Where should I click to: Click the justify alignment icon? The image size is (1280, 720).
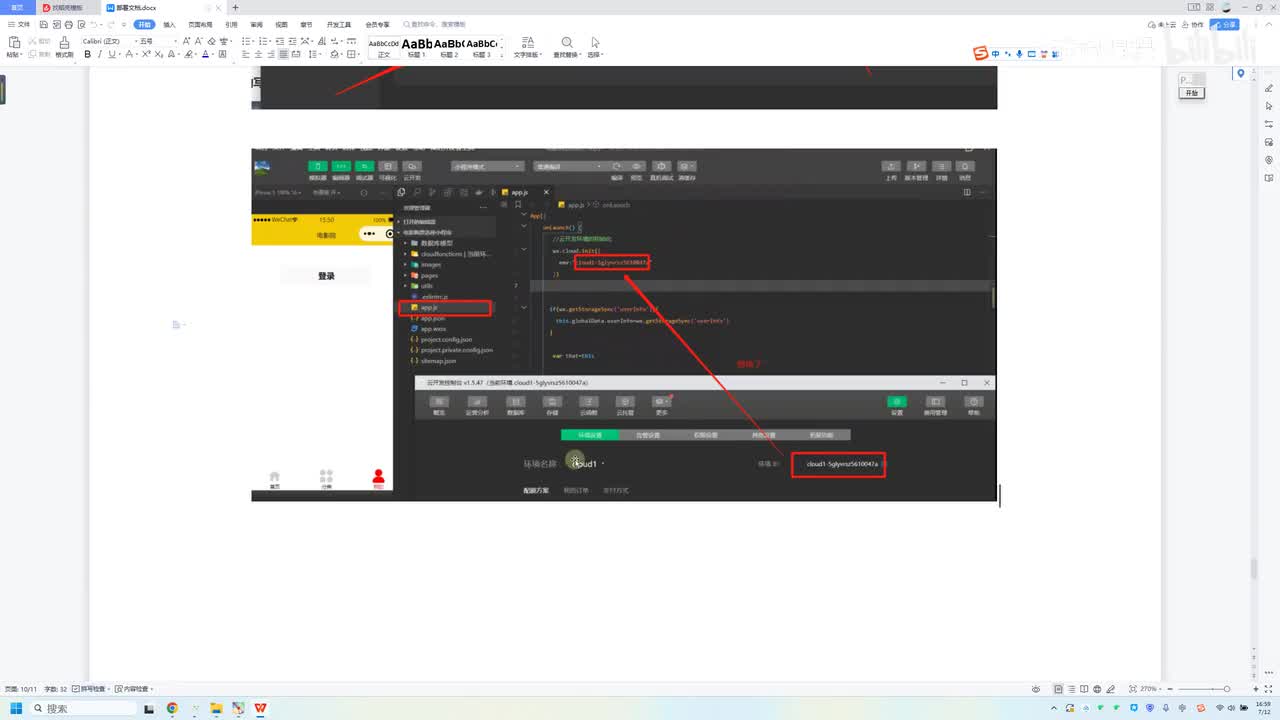pos(283,54)
